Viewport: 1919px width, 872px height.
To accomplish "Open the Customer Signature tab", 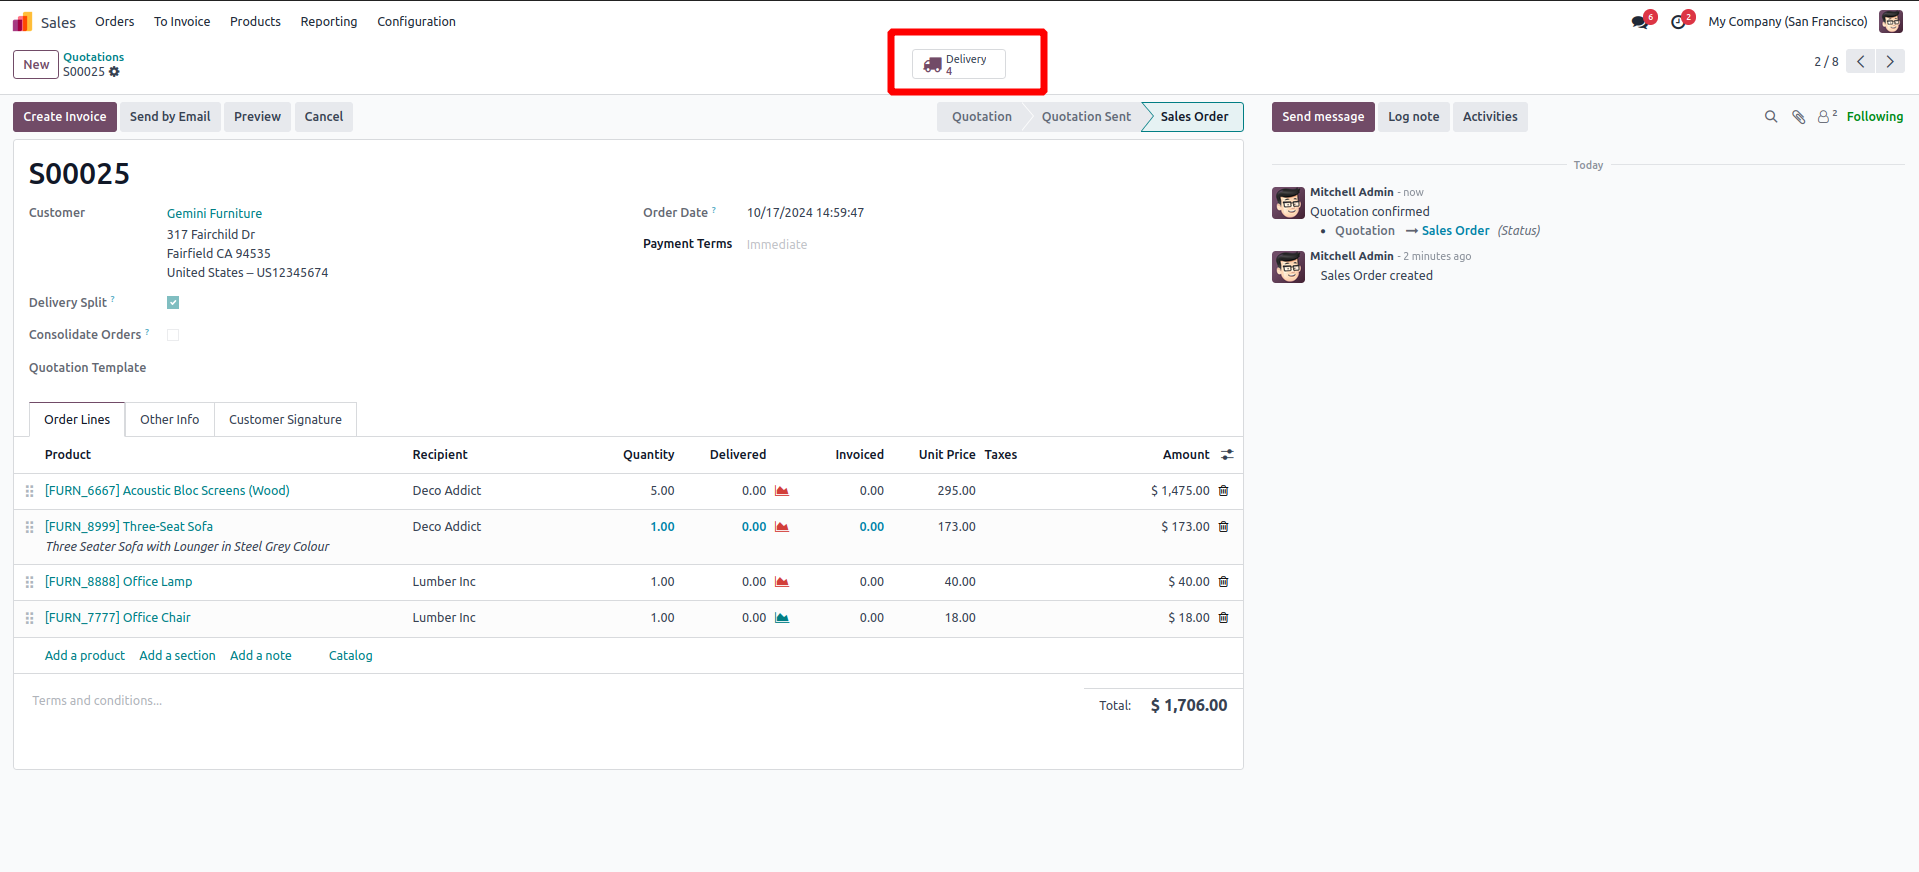I will pyautogui.click(x=285, y=420).
